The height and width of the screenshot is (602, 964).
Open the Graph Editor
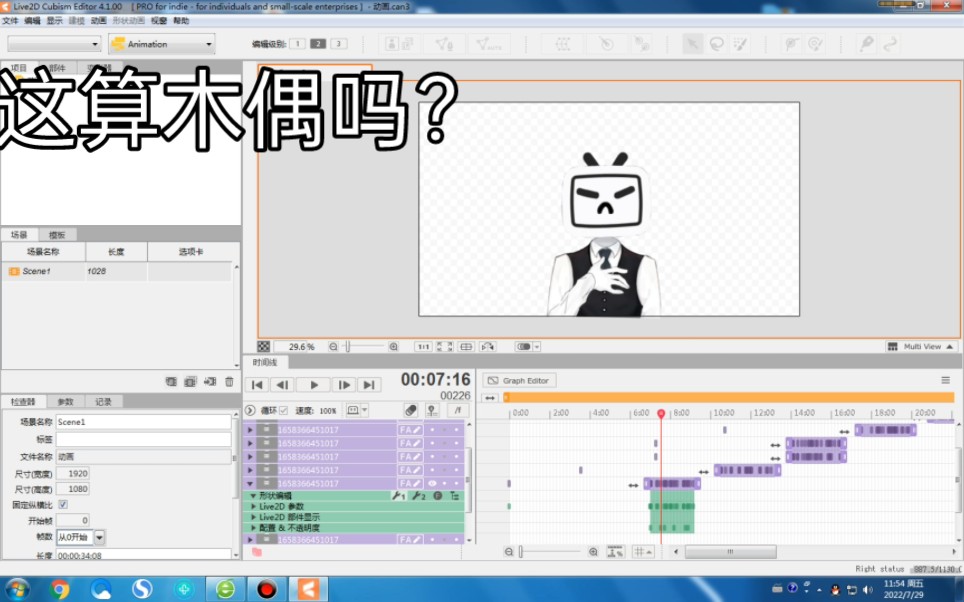point(520,380)
